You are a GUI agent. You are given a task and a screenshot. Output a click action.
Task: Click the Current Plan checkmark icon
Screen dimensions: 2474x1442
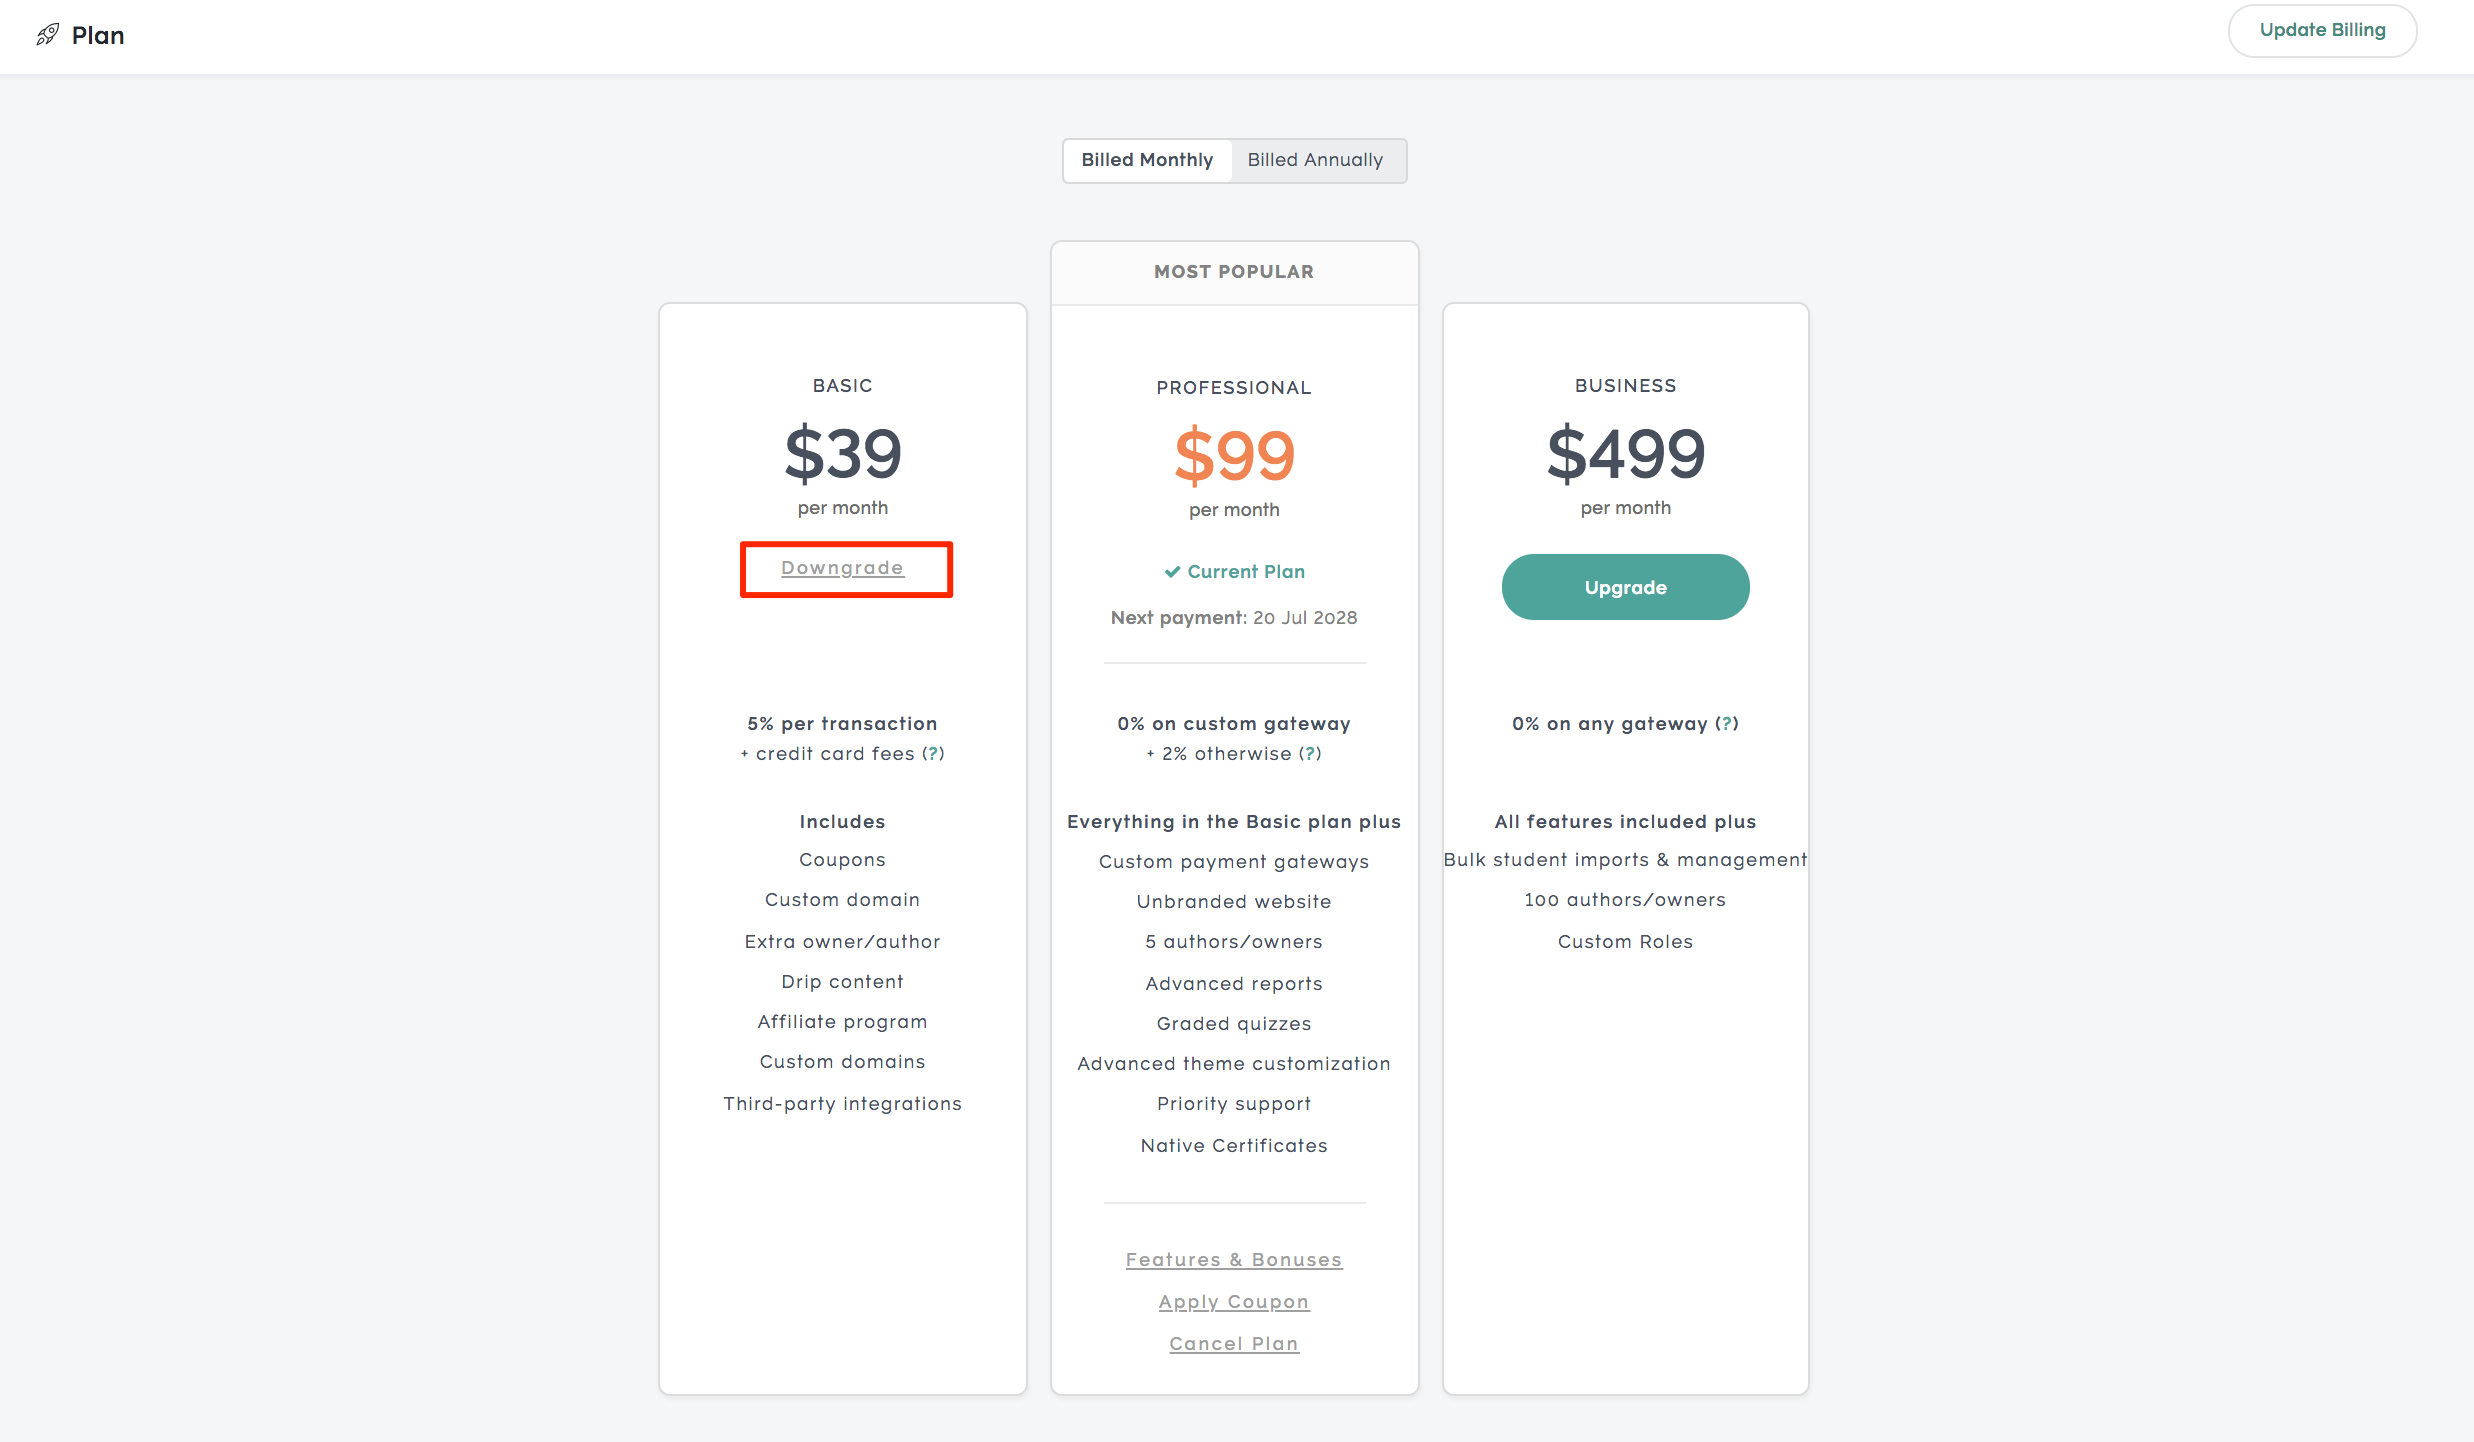[1172, 572]
